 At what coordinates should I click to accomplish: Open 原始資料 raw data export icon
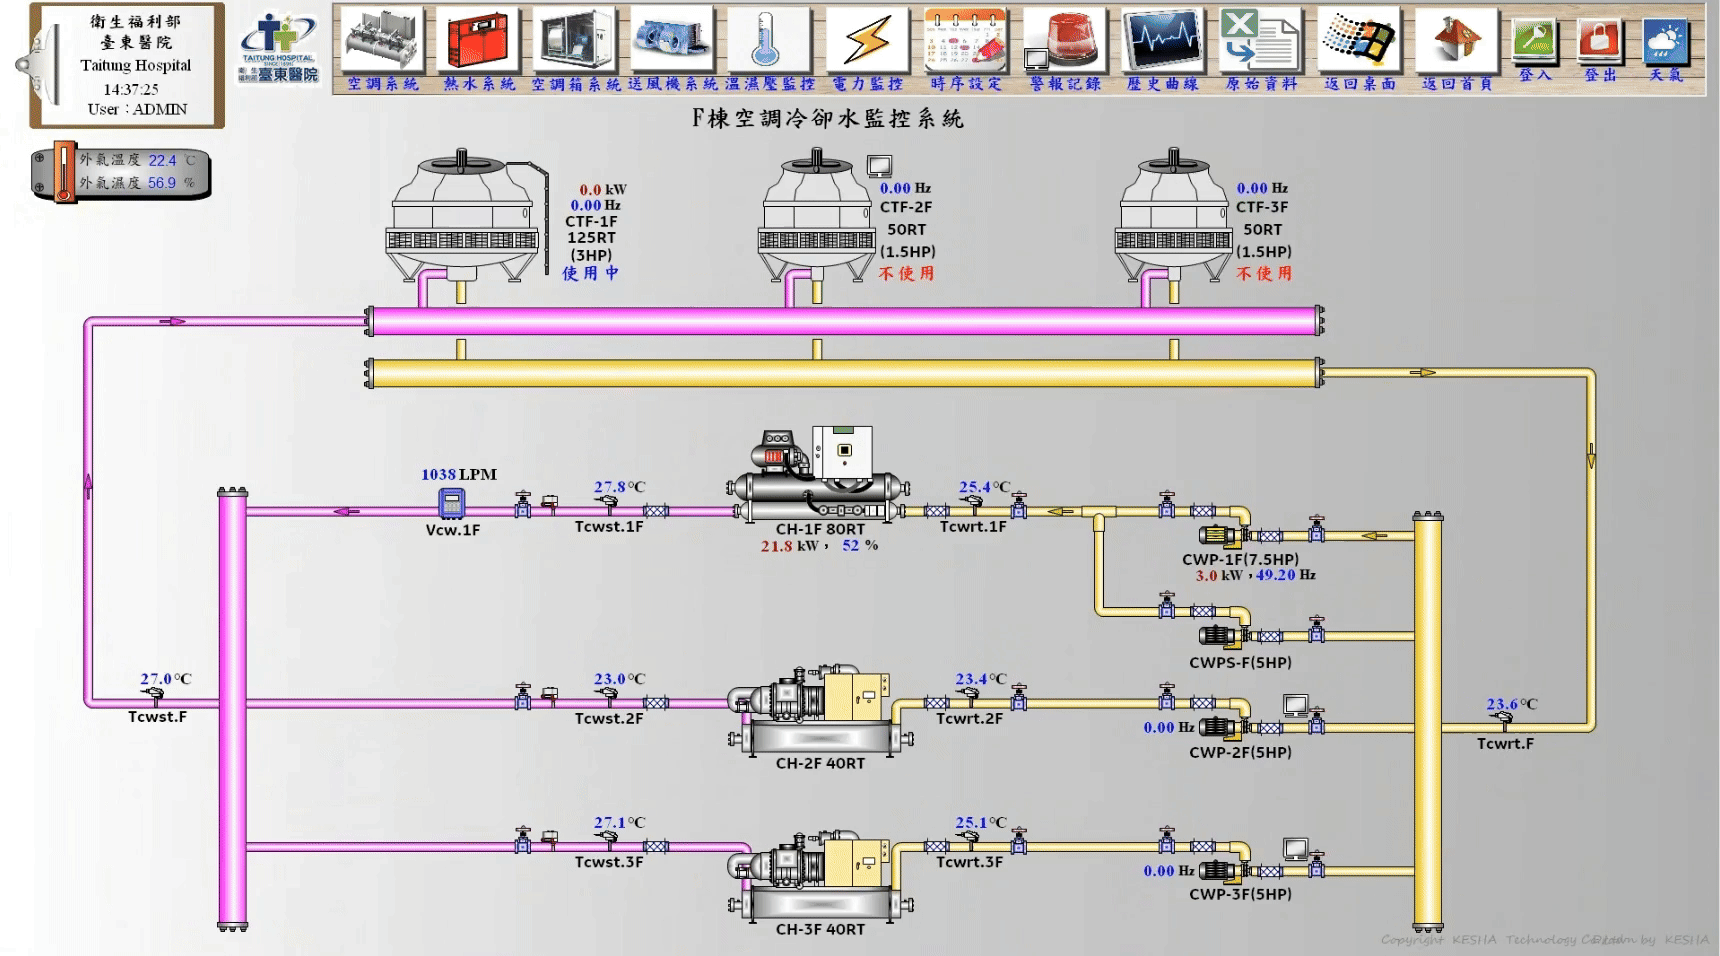point(1260,41)
